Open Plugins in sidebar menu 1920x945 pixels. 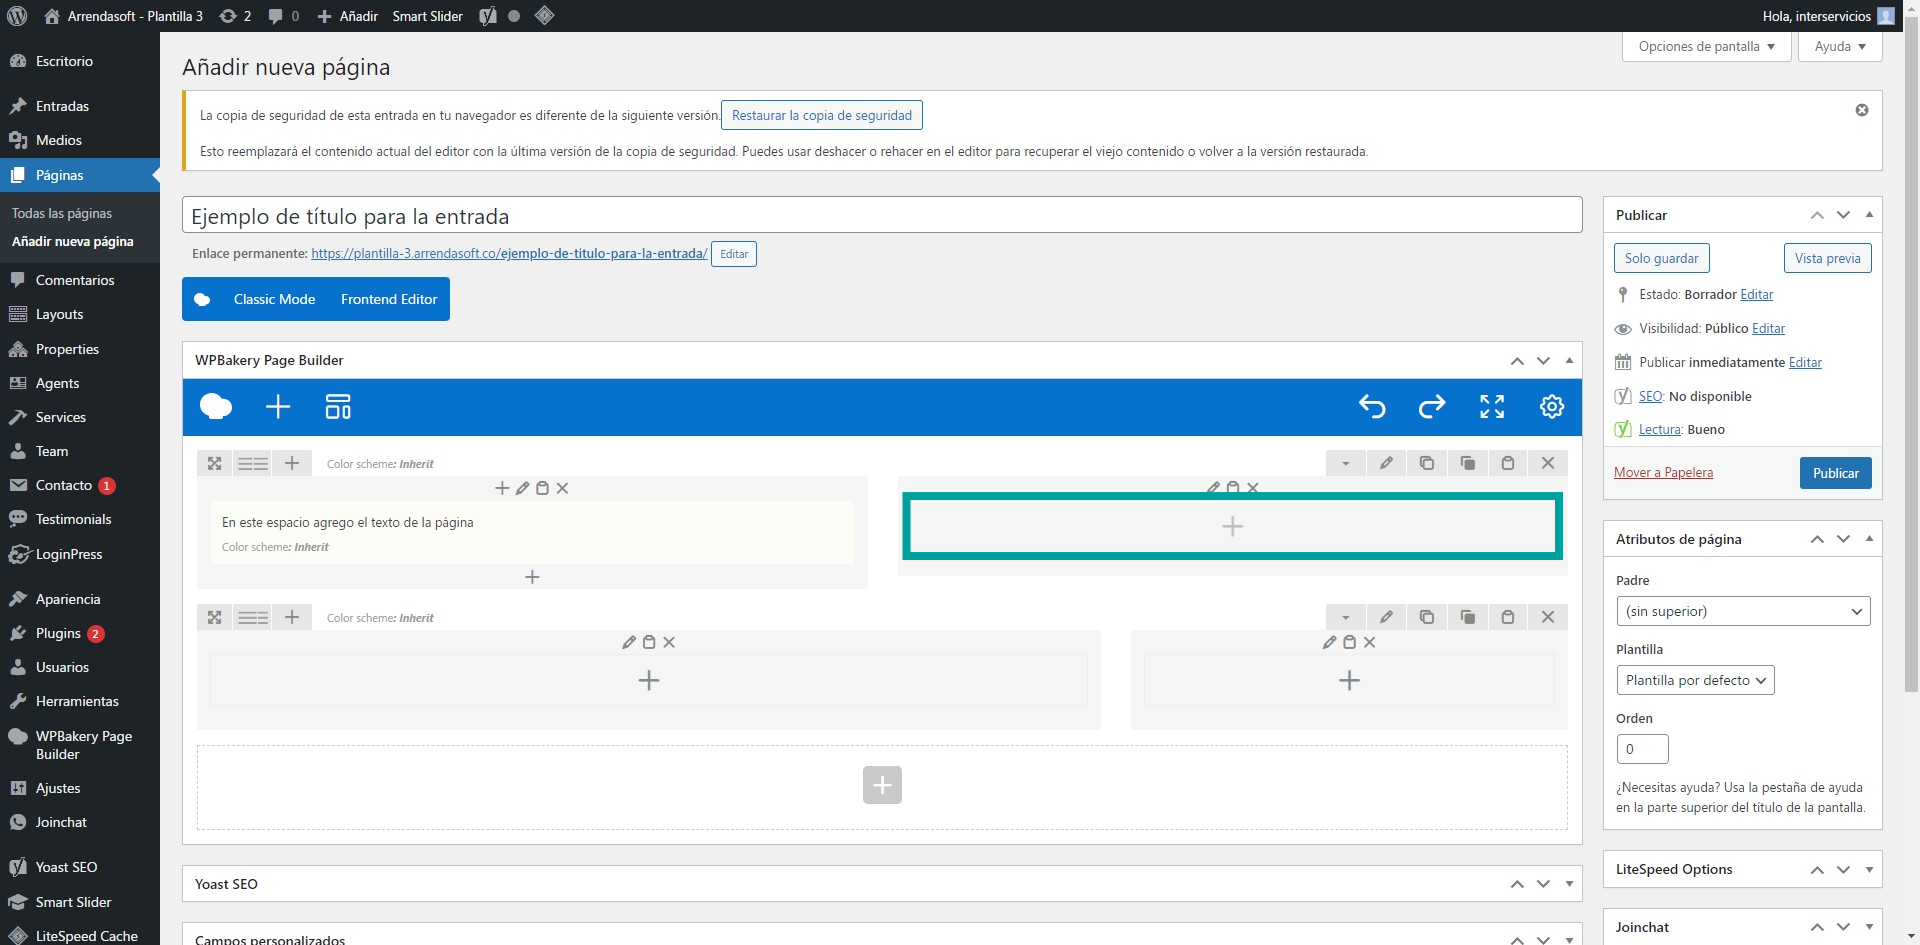click(x=58, y=634)
